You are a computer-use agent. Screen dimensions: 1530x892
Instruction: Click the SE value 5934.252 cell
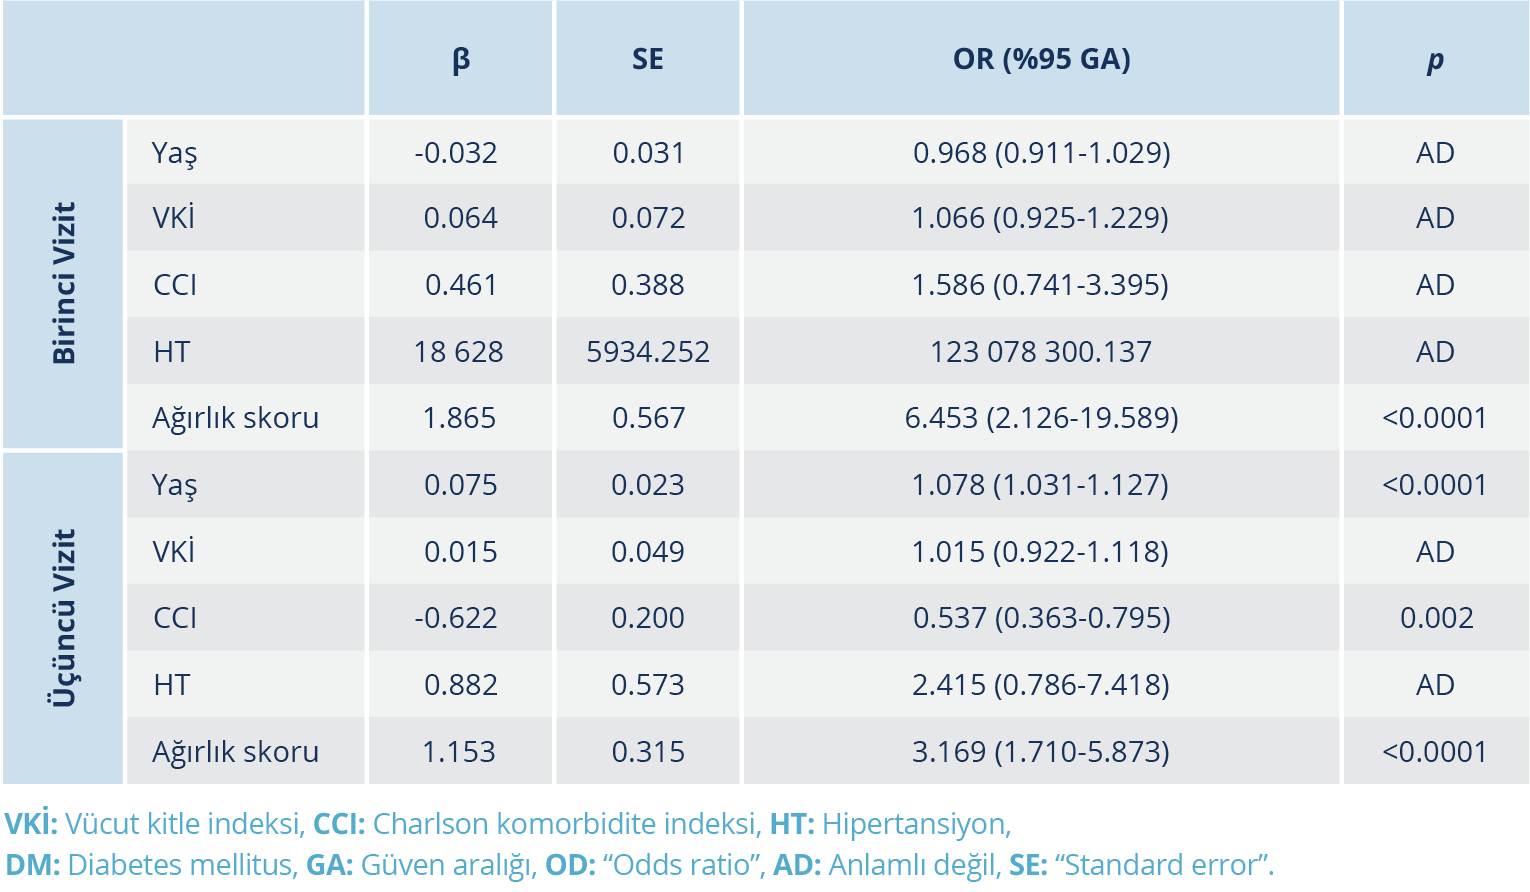click(x=648, y=352)
